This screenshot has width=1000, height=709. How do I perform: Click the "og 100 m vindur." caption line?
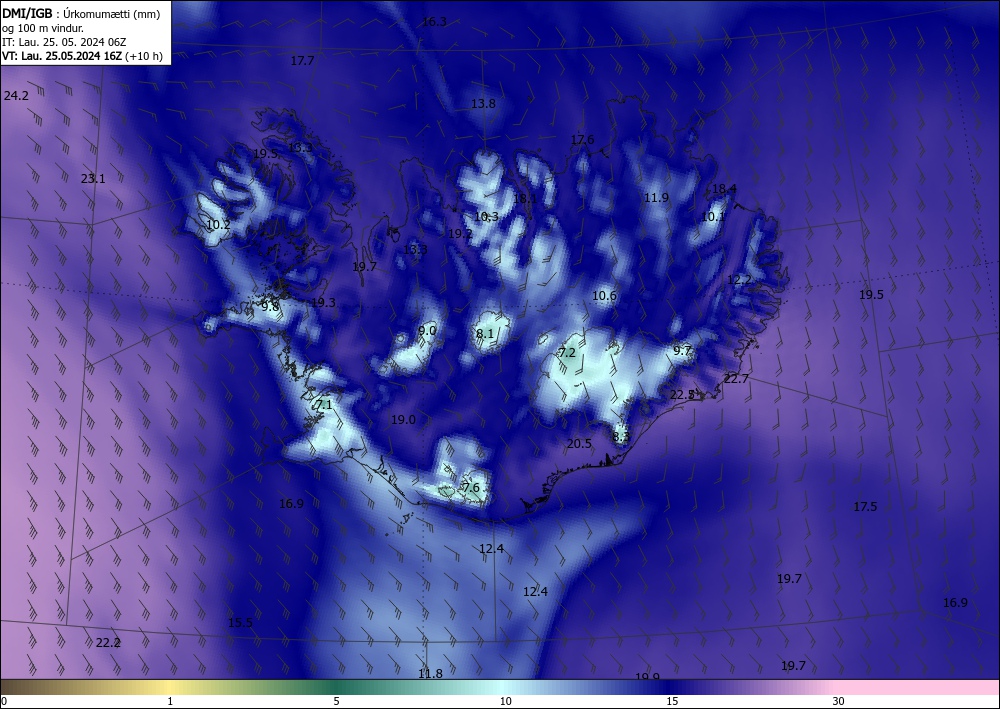point(43,28)
